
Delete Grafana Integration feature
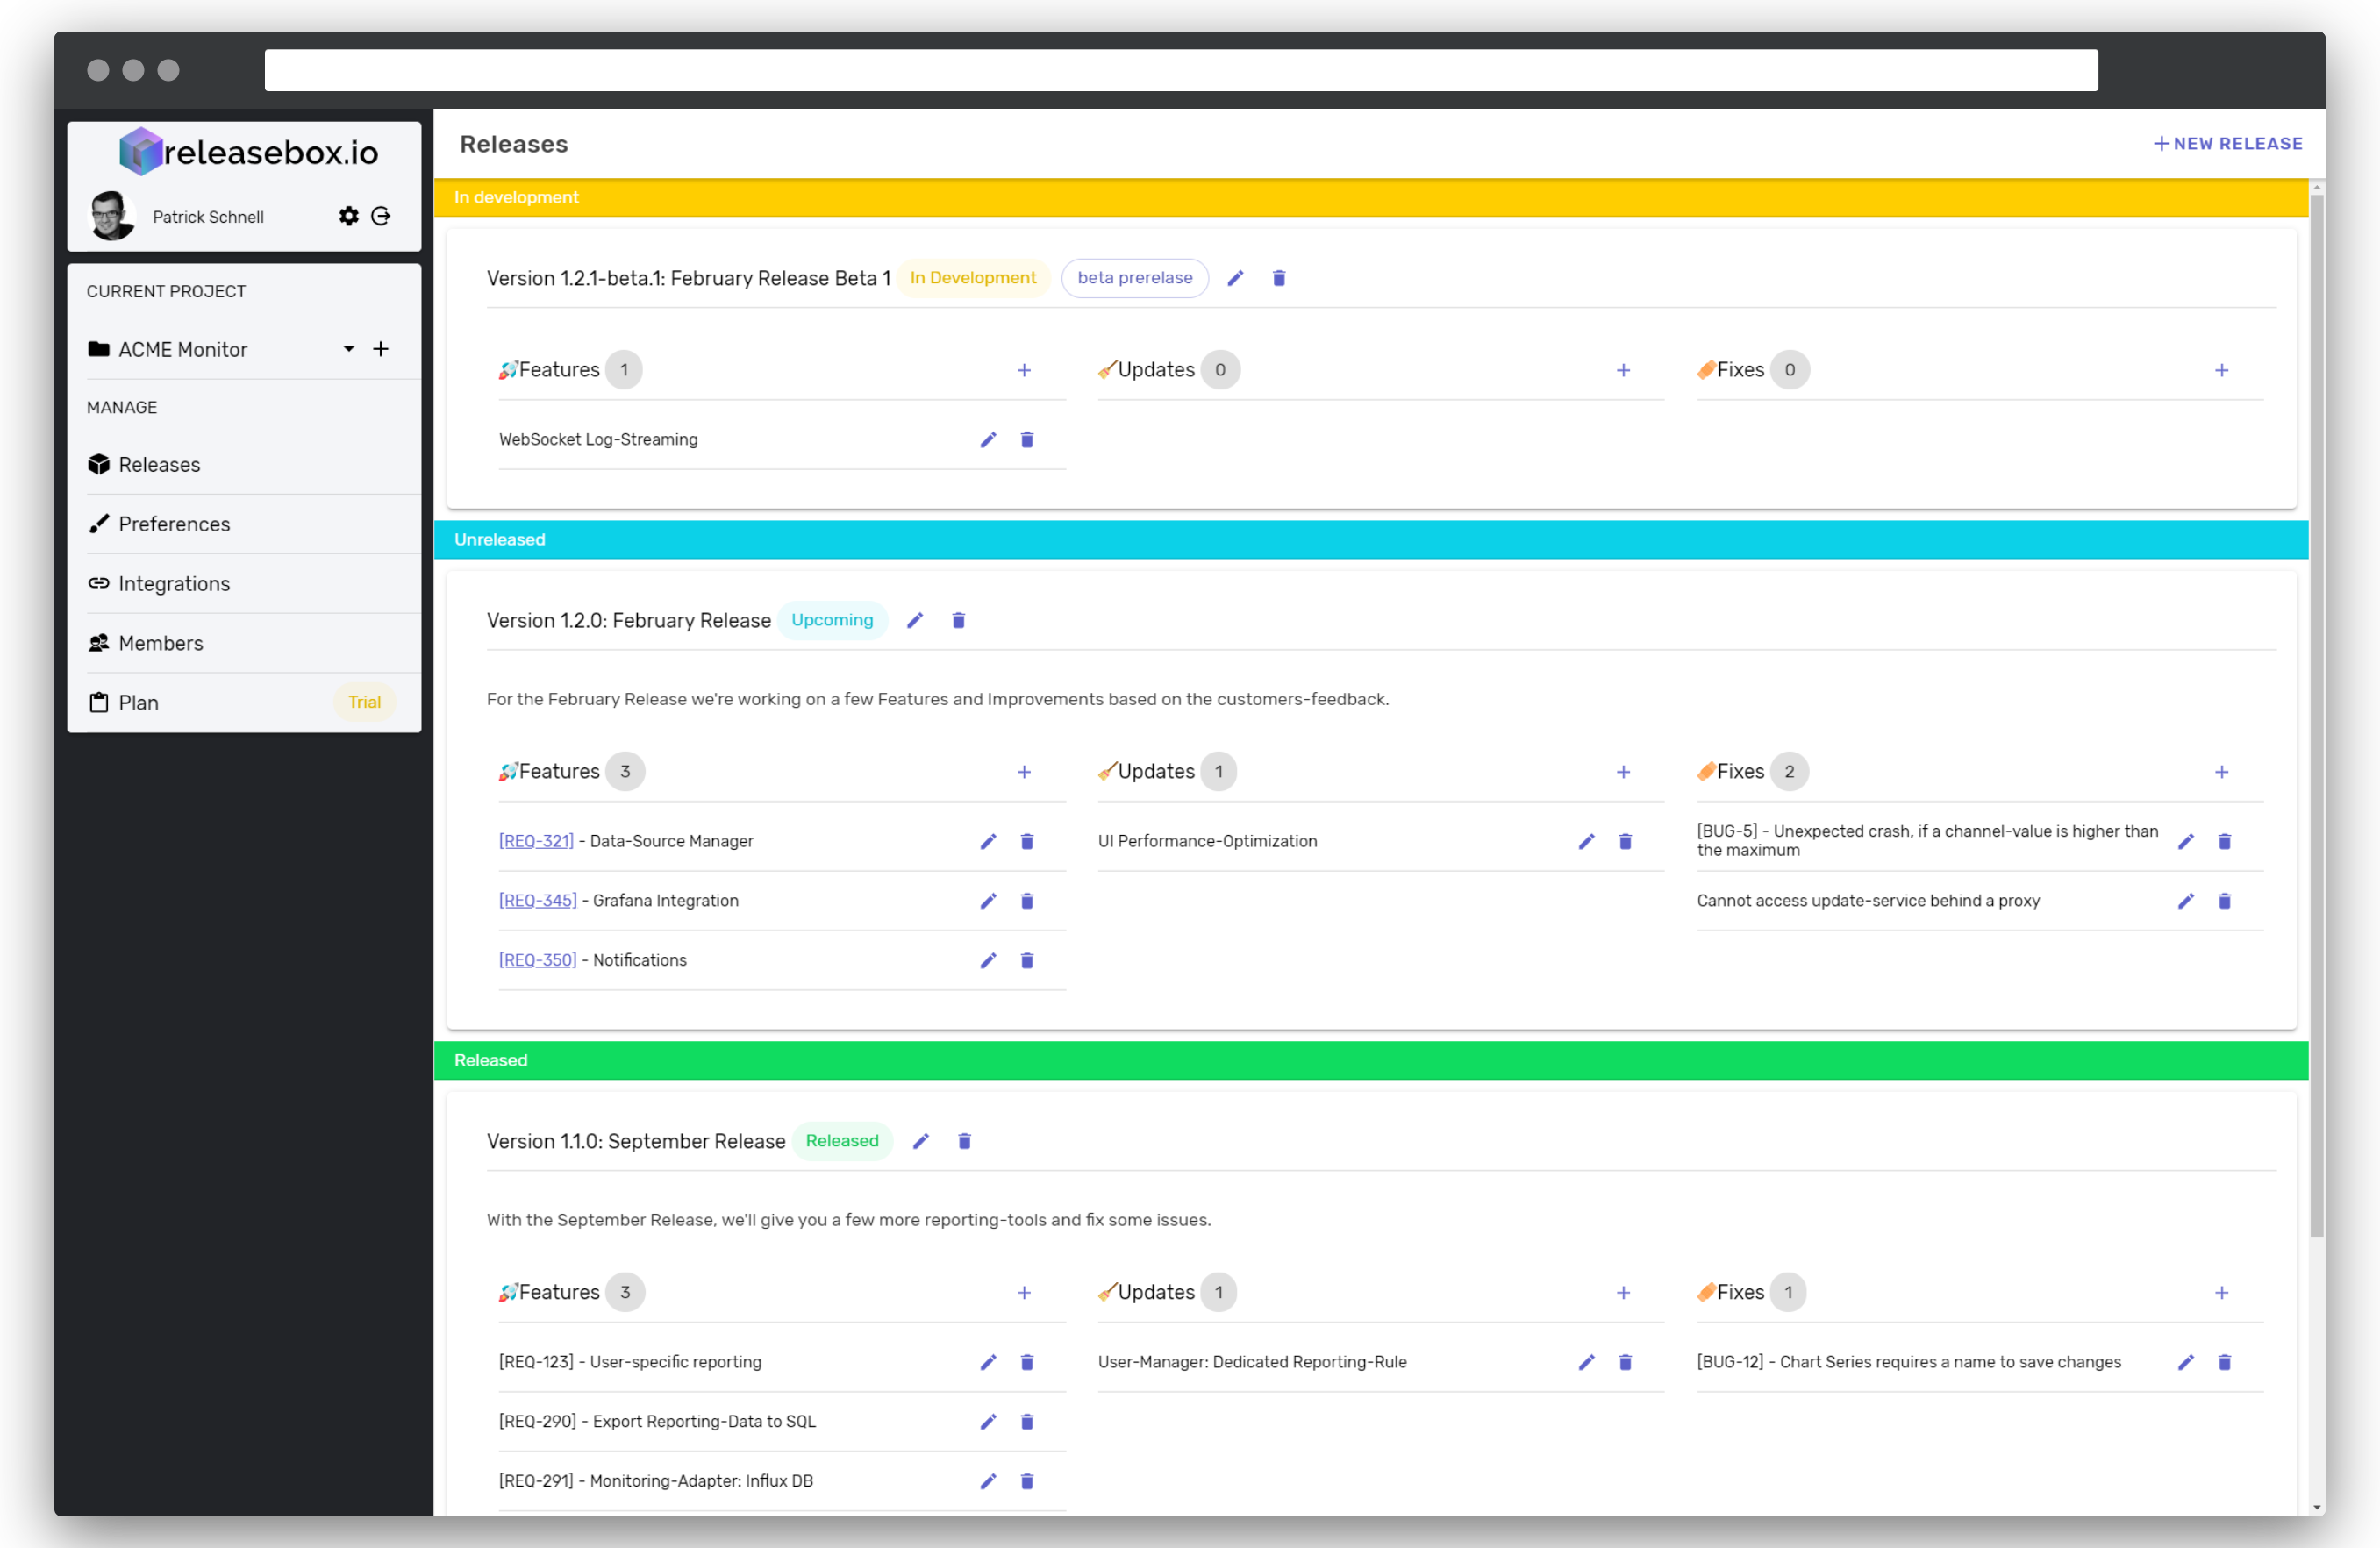1027,901
